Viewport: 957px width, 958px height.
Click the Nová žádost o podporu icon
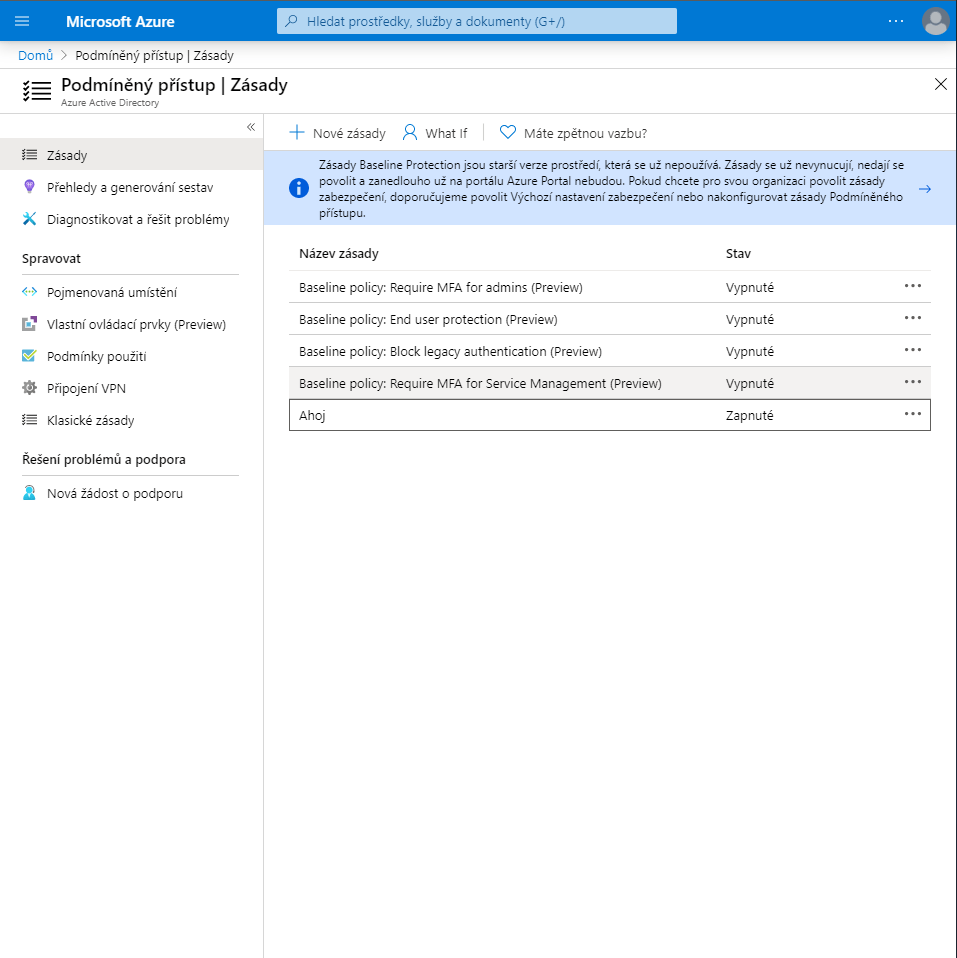29,493
